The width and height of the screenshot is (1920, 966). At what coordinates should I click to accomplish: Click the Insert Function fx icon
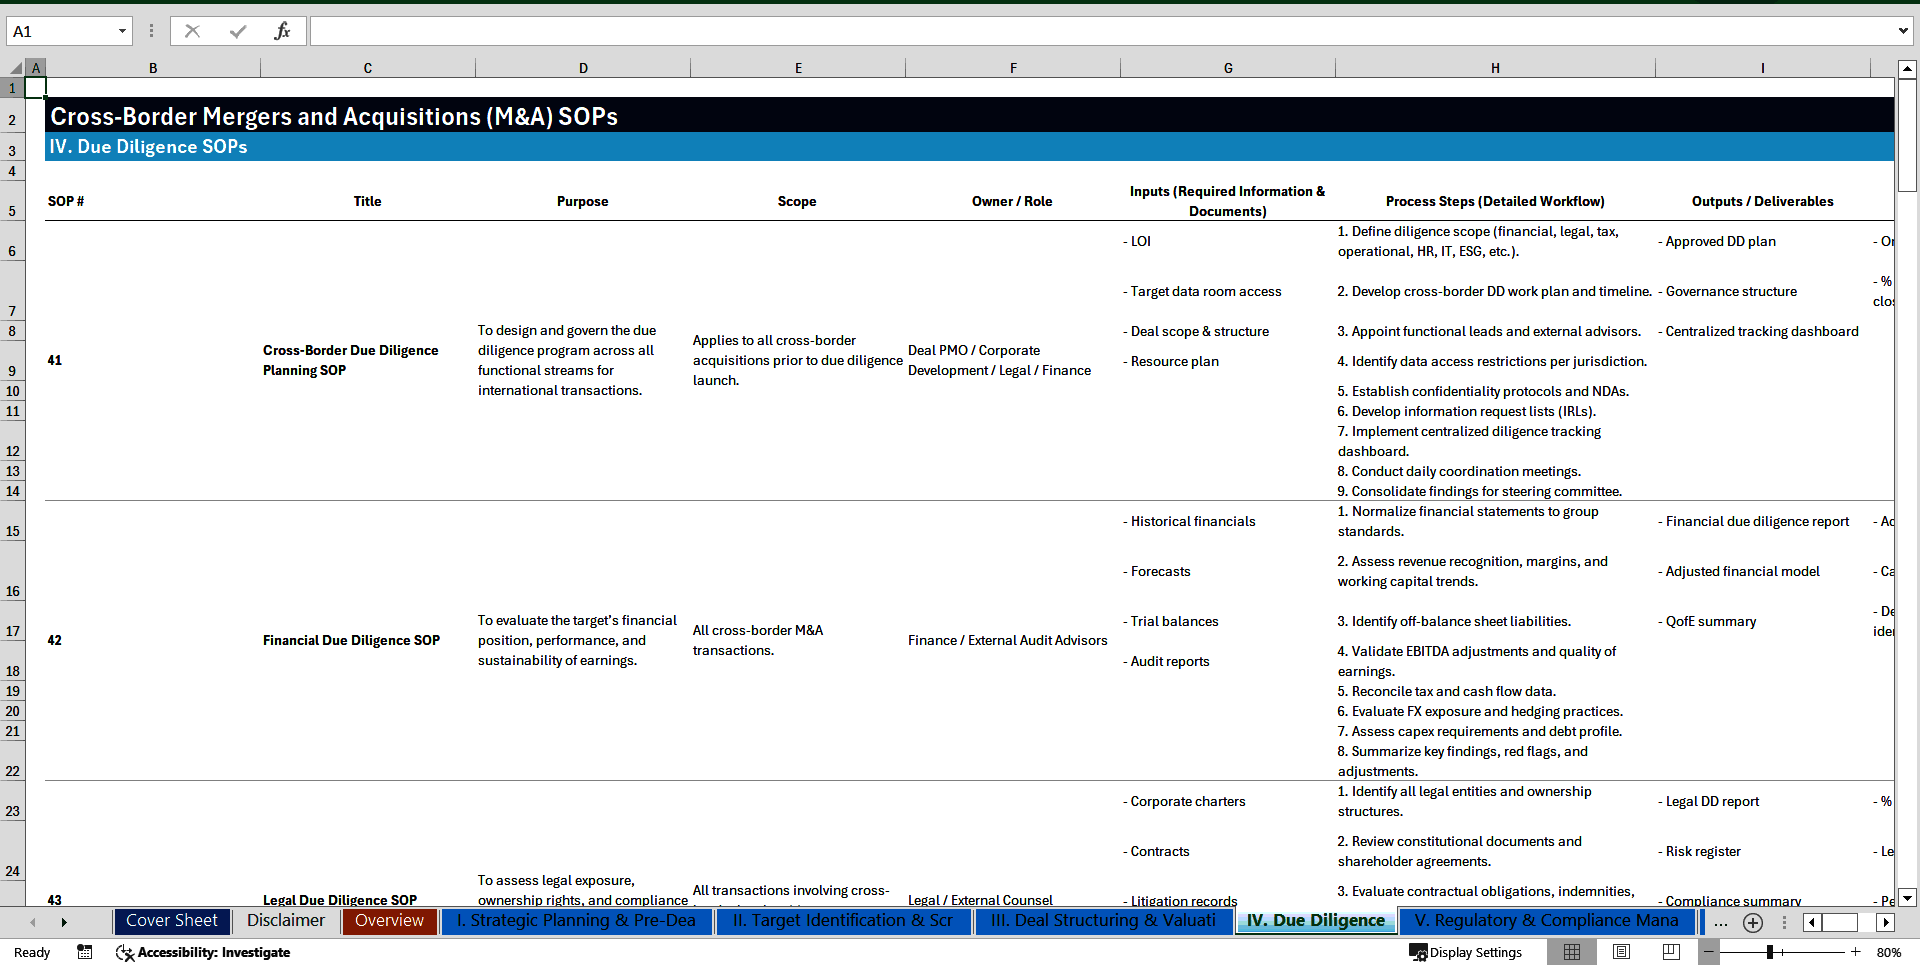coord(283,31)
